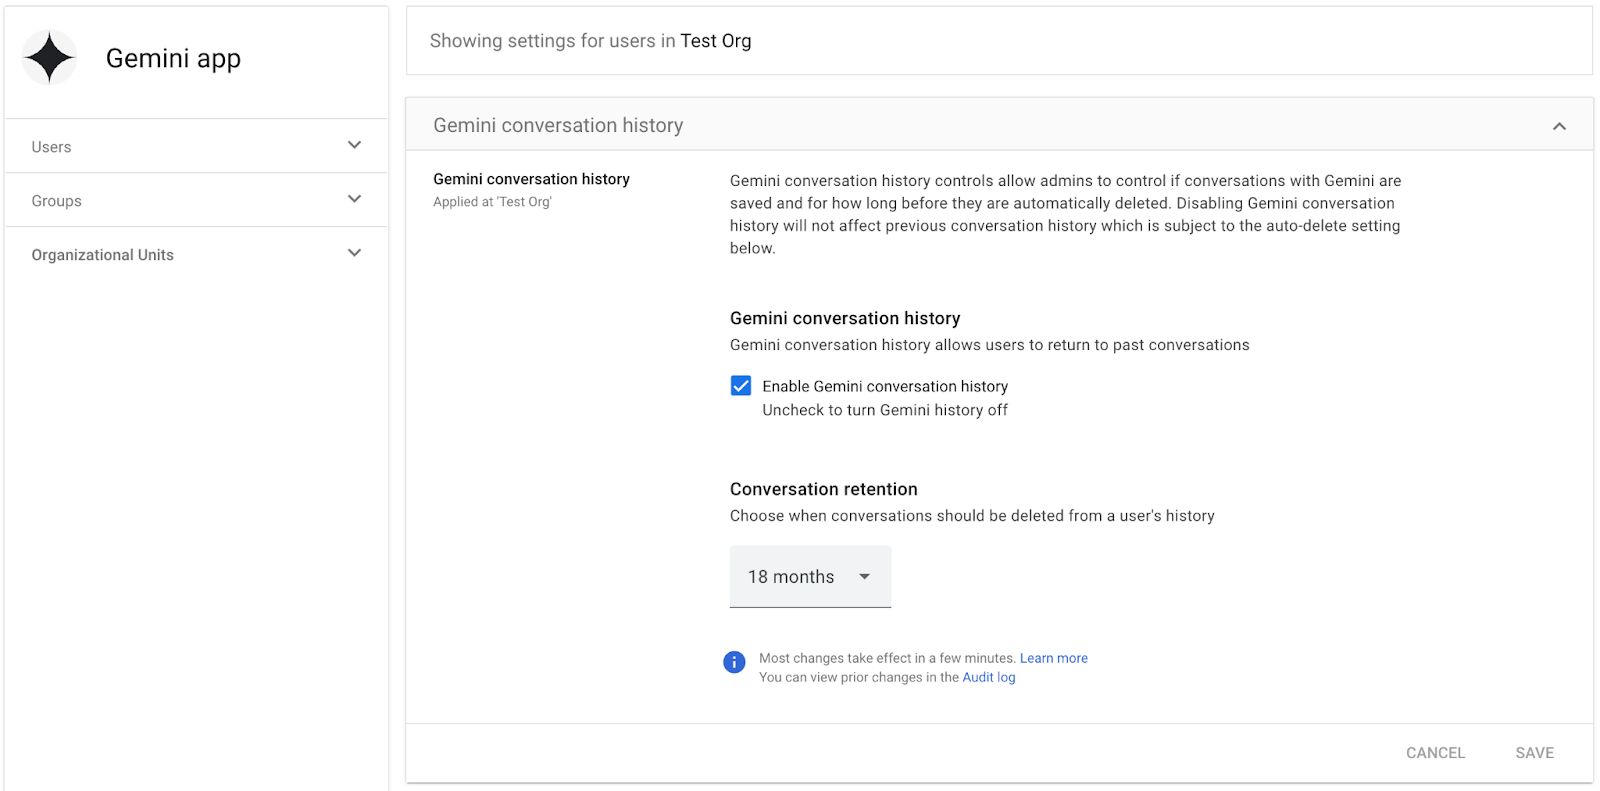Click "Choose when conversations should be deleted" text
Screen dimensions: 1600x791
coord(972,516)
